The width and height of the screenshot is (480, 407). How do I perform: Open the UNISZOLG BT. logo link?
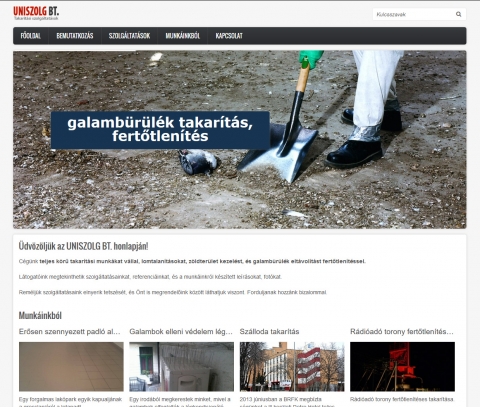pos(36,11)
